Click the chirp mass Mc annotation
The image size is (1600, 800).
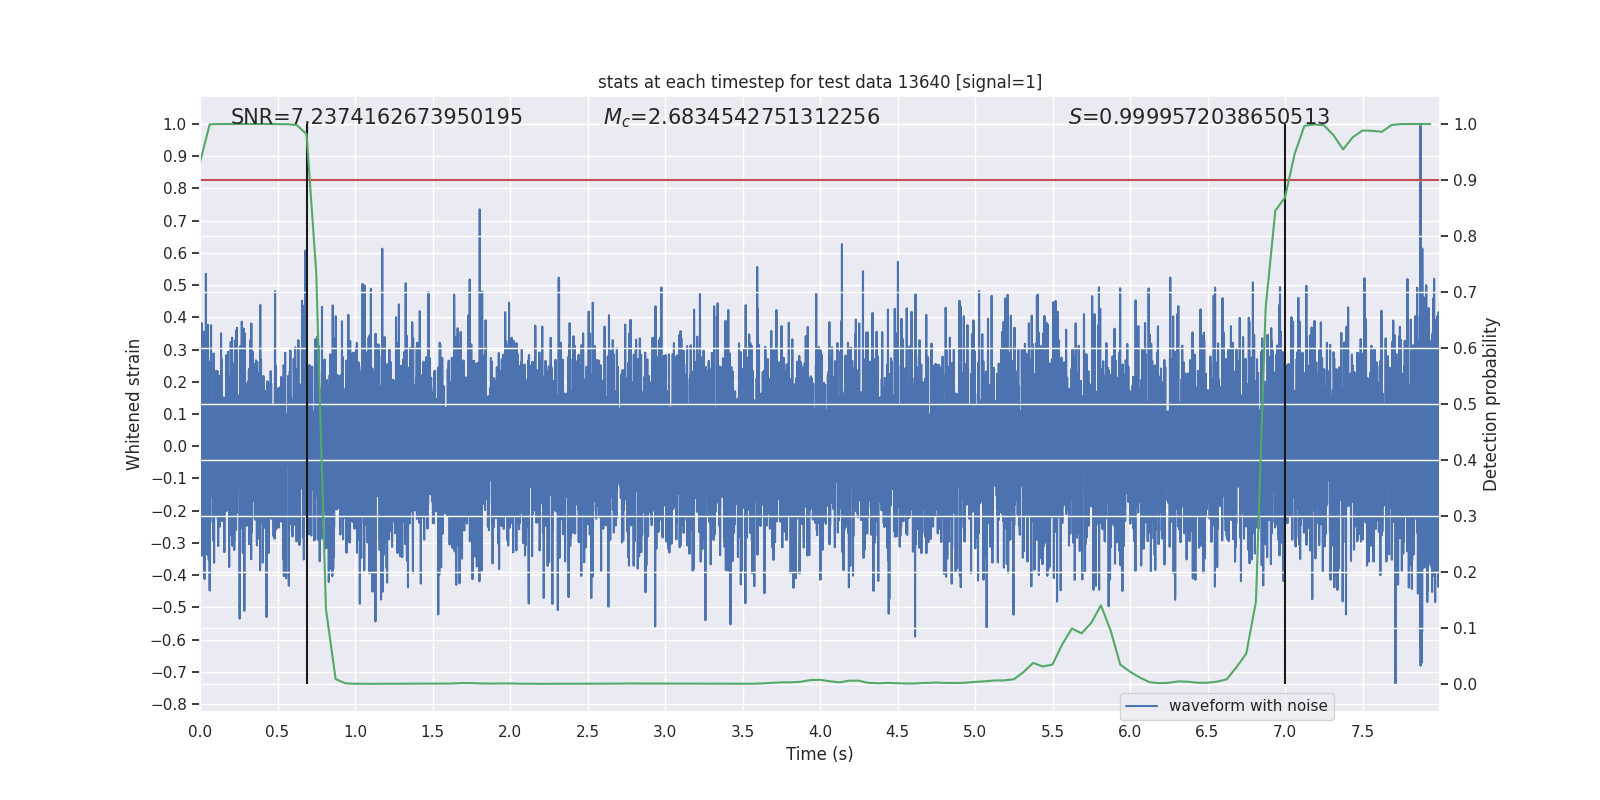(x=741, y=117)
